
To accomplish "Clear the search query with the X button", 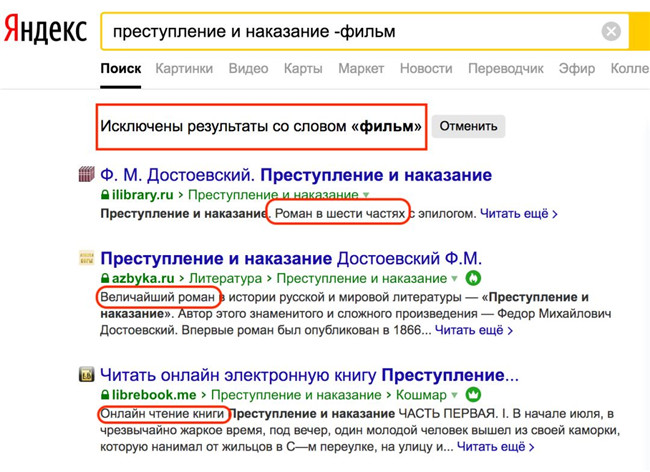I will click(611, 31).
